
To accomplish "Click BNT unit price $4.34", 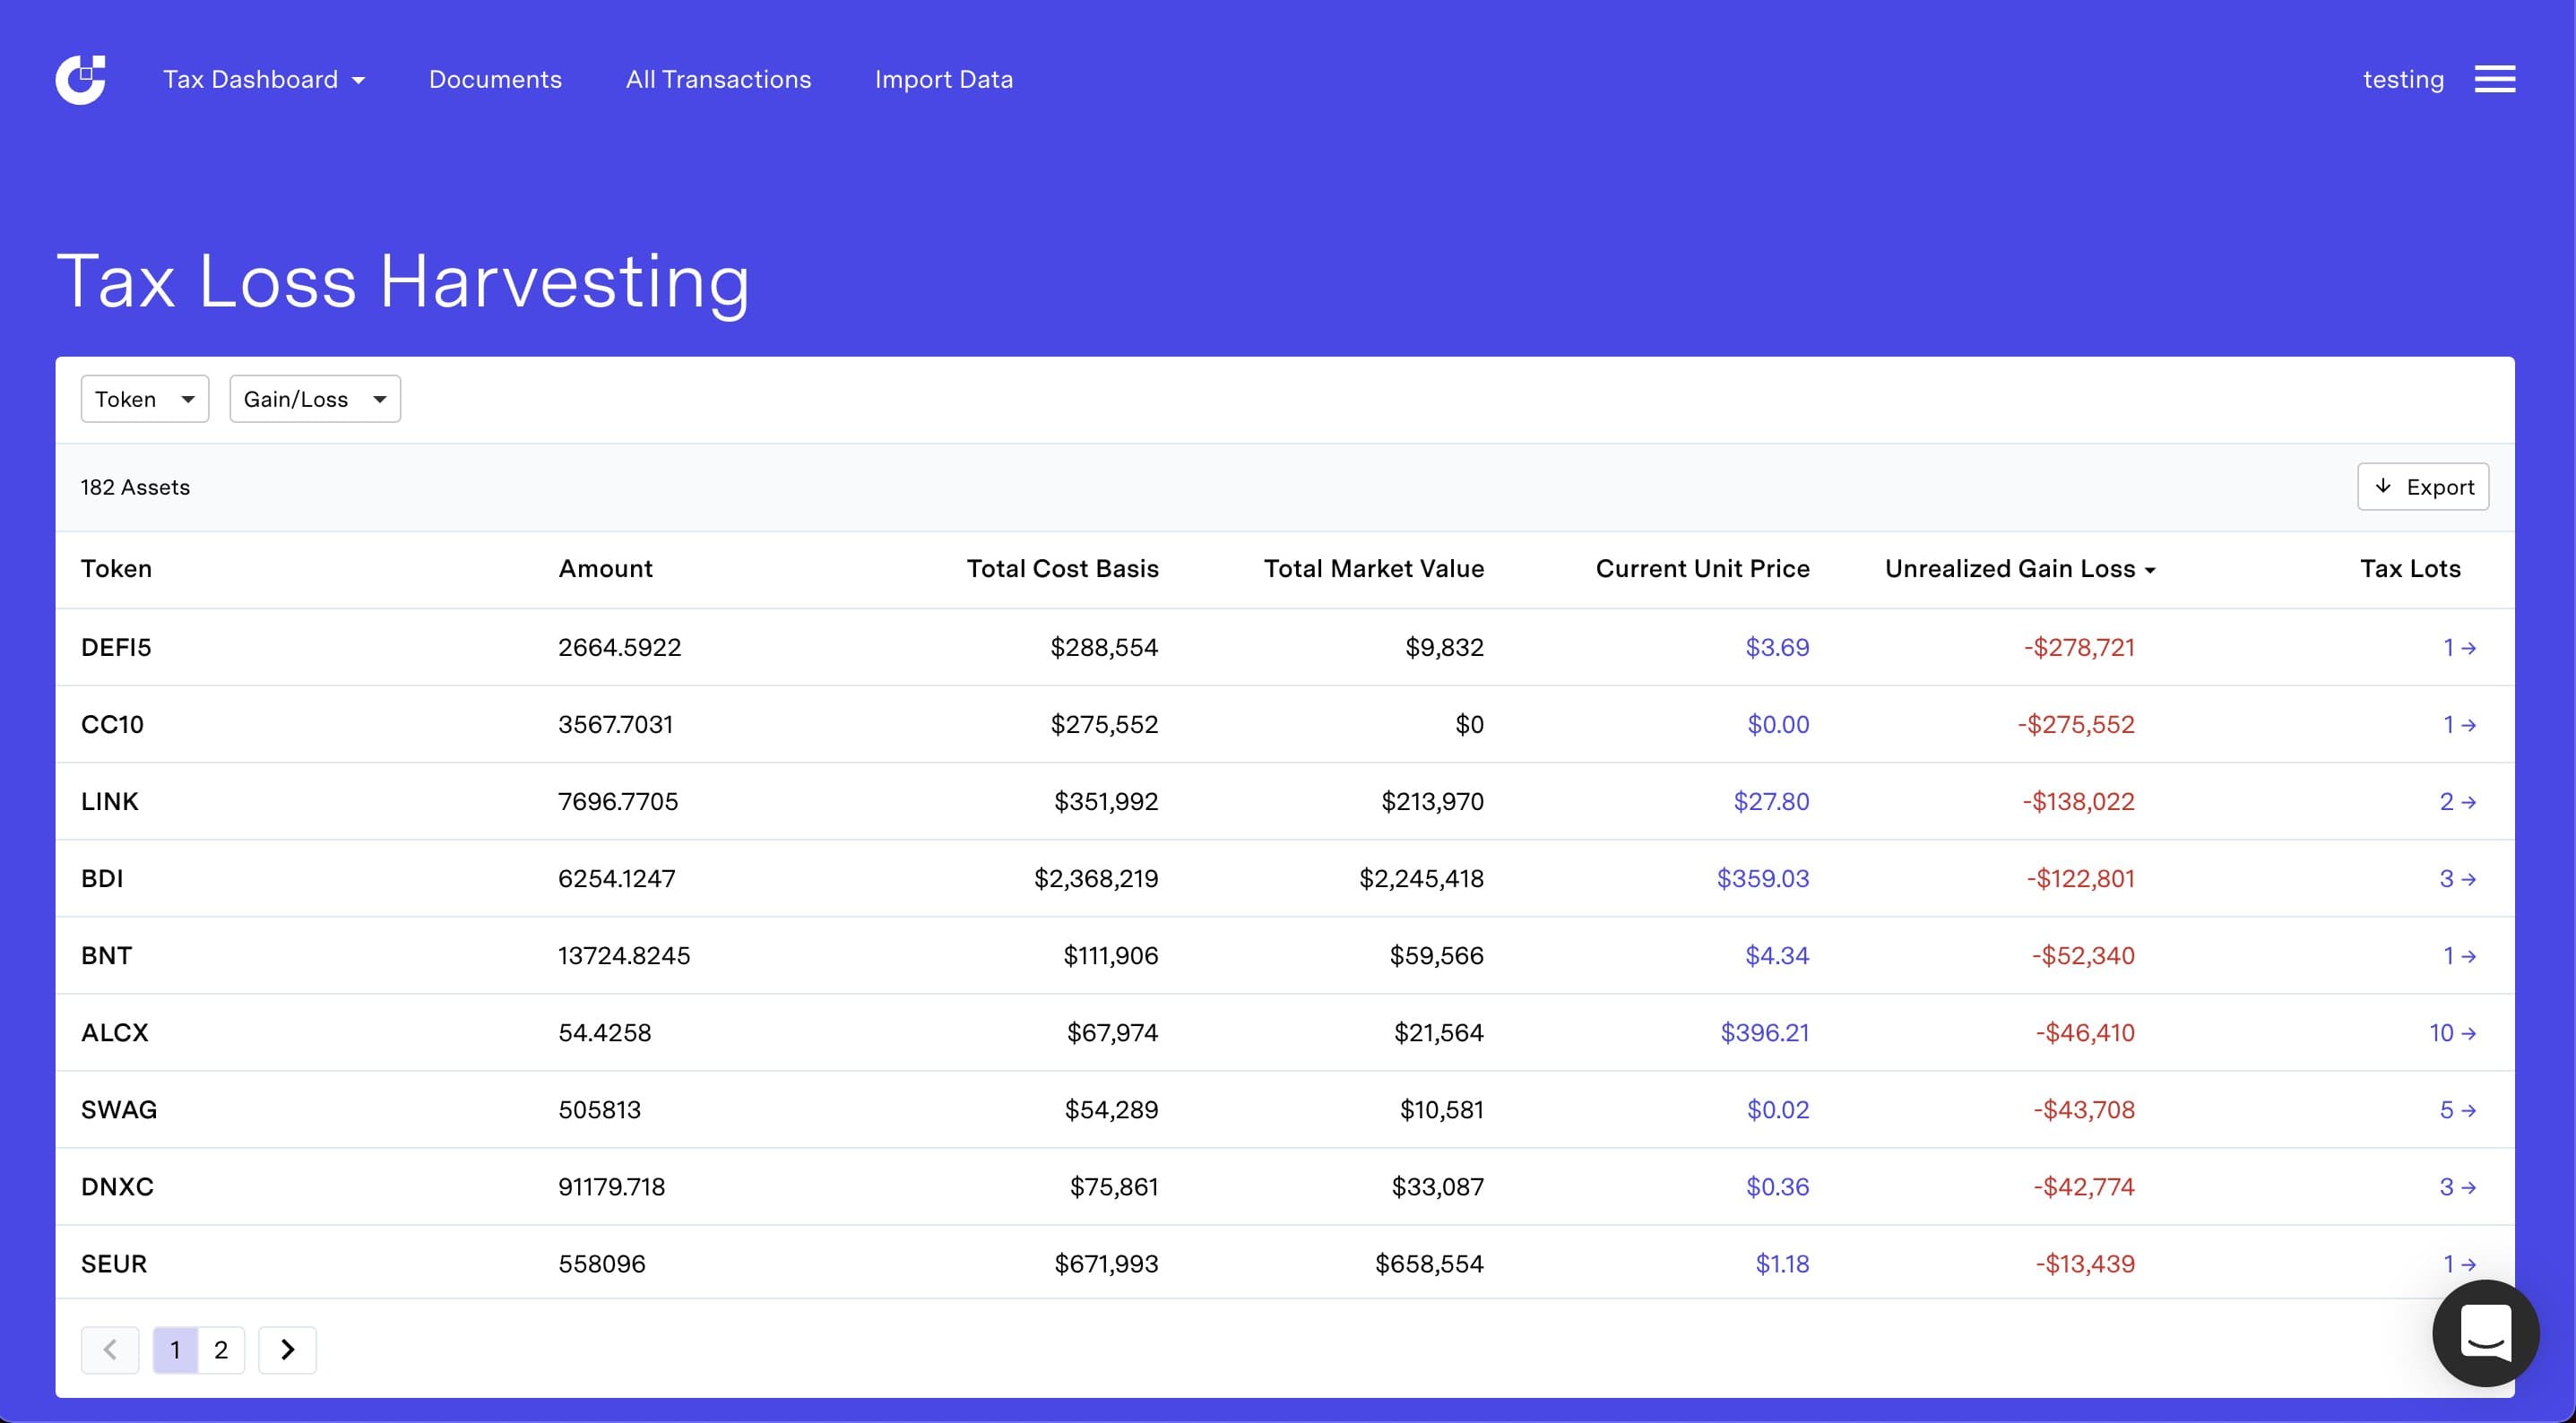I will [1777, 955].
